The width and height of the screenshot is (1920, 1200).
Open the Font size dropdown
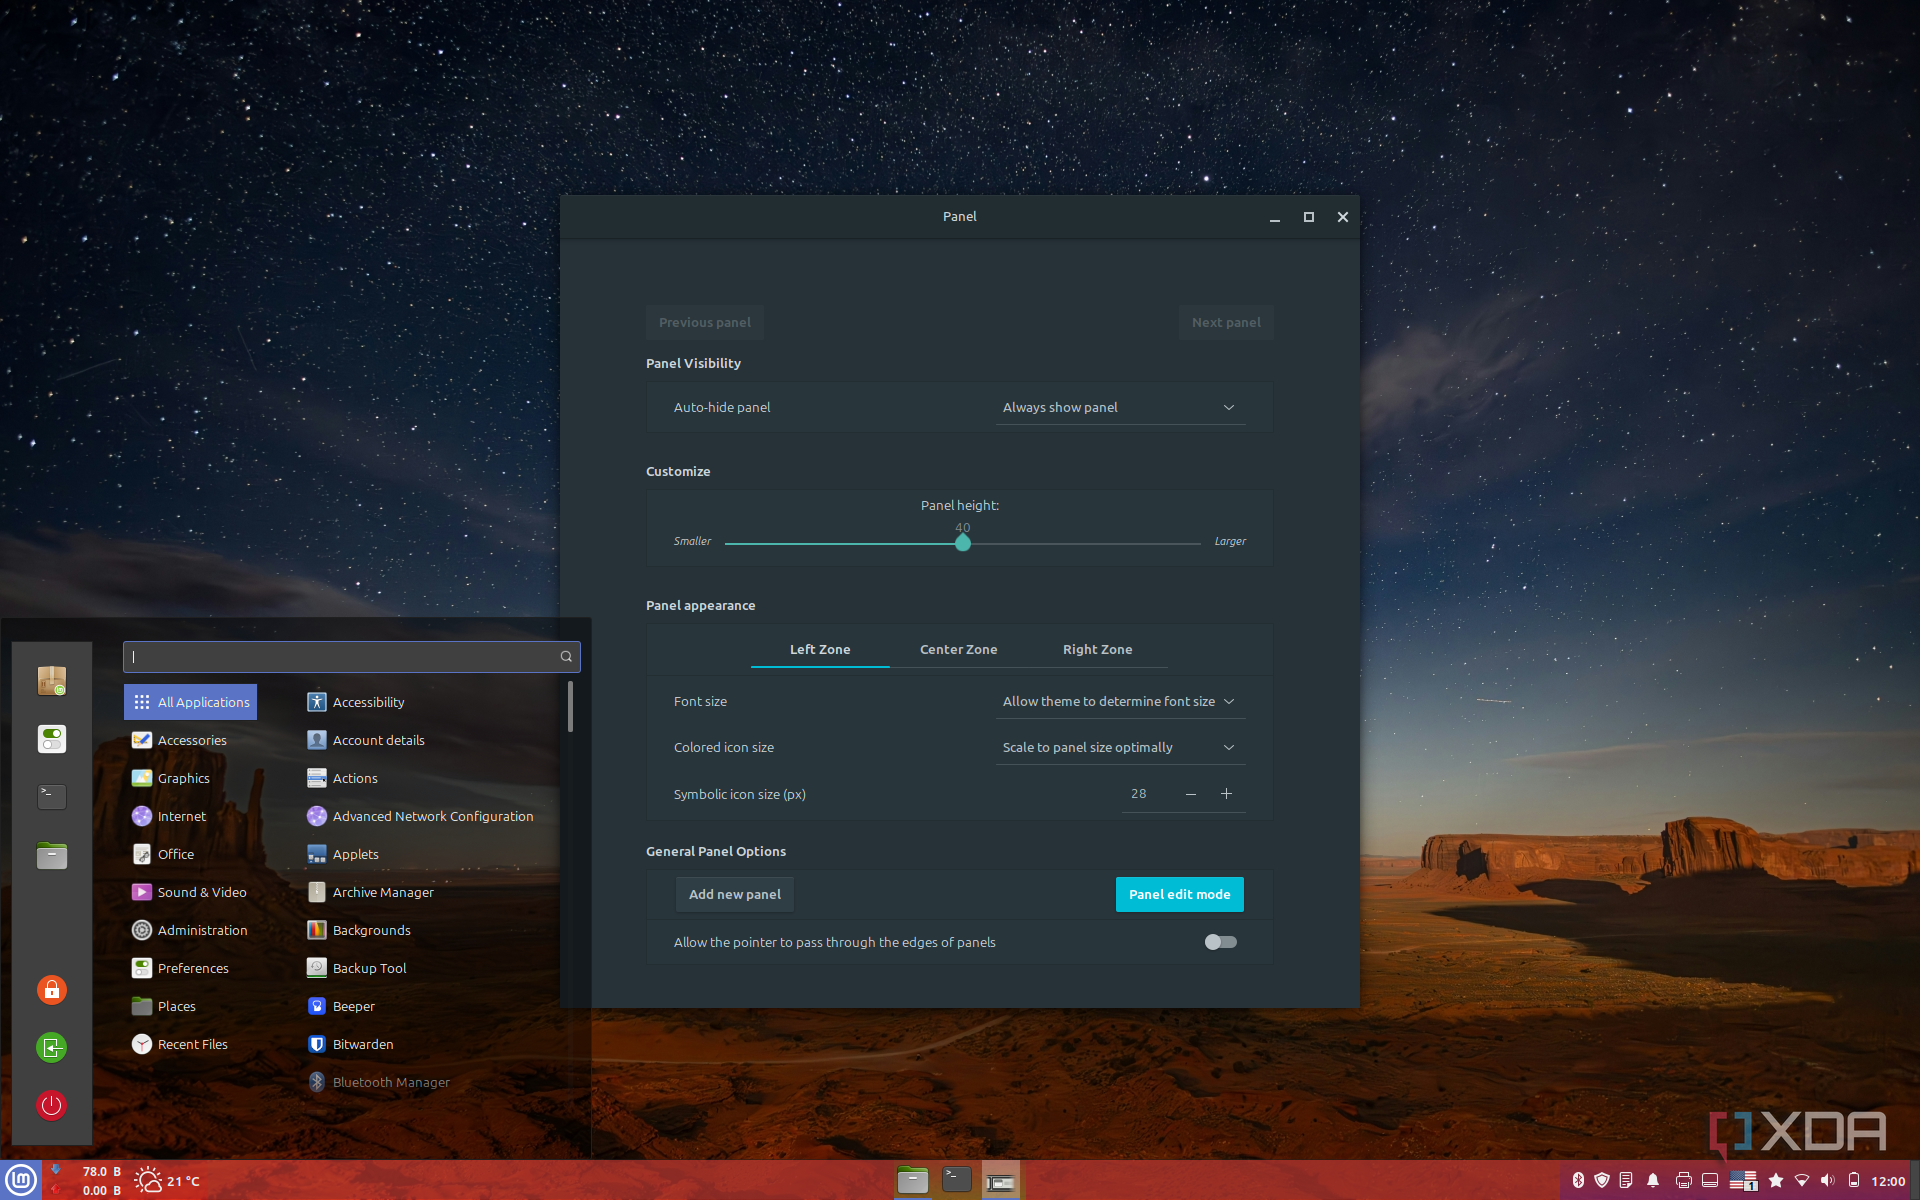(1120, 701)
